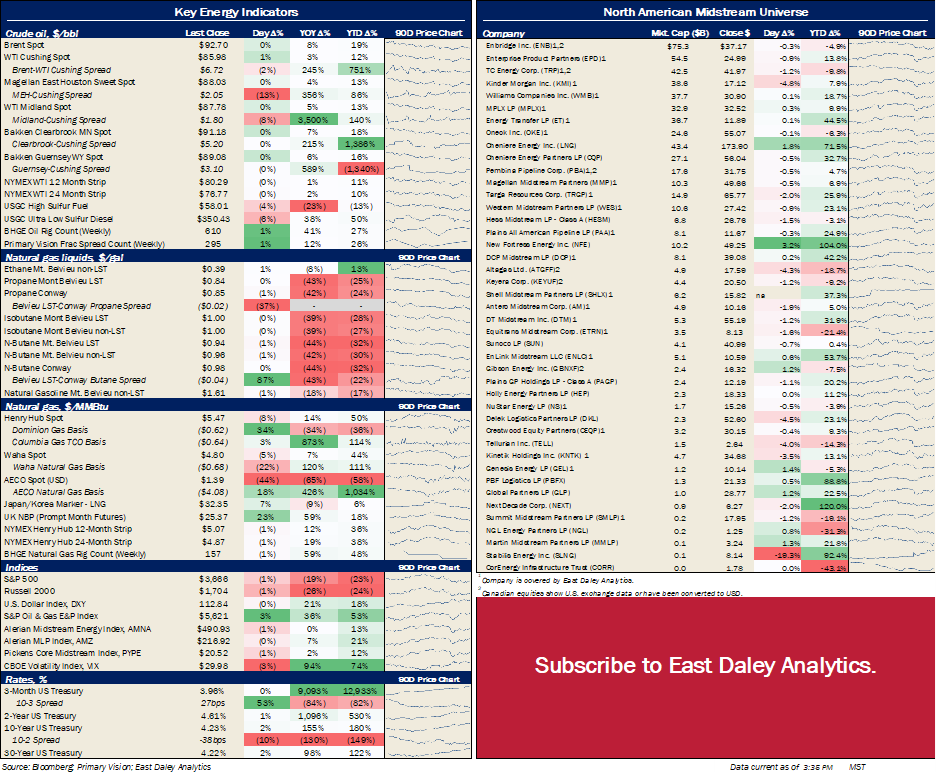This screenshot has width=936, height=773.
Task: Click the '3,500%' YOY cell for Midland-Cushing Spread
Action: tap(313, 120)
